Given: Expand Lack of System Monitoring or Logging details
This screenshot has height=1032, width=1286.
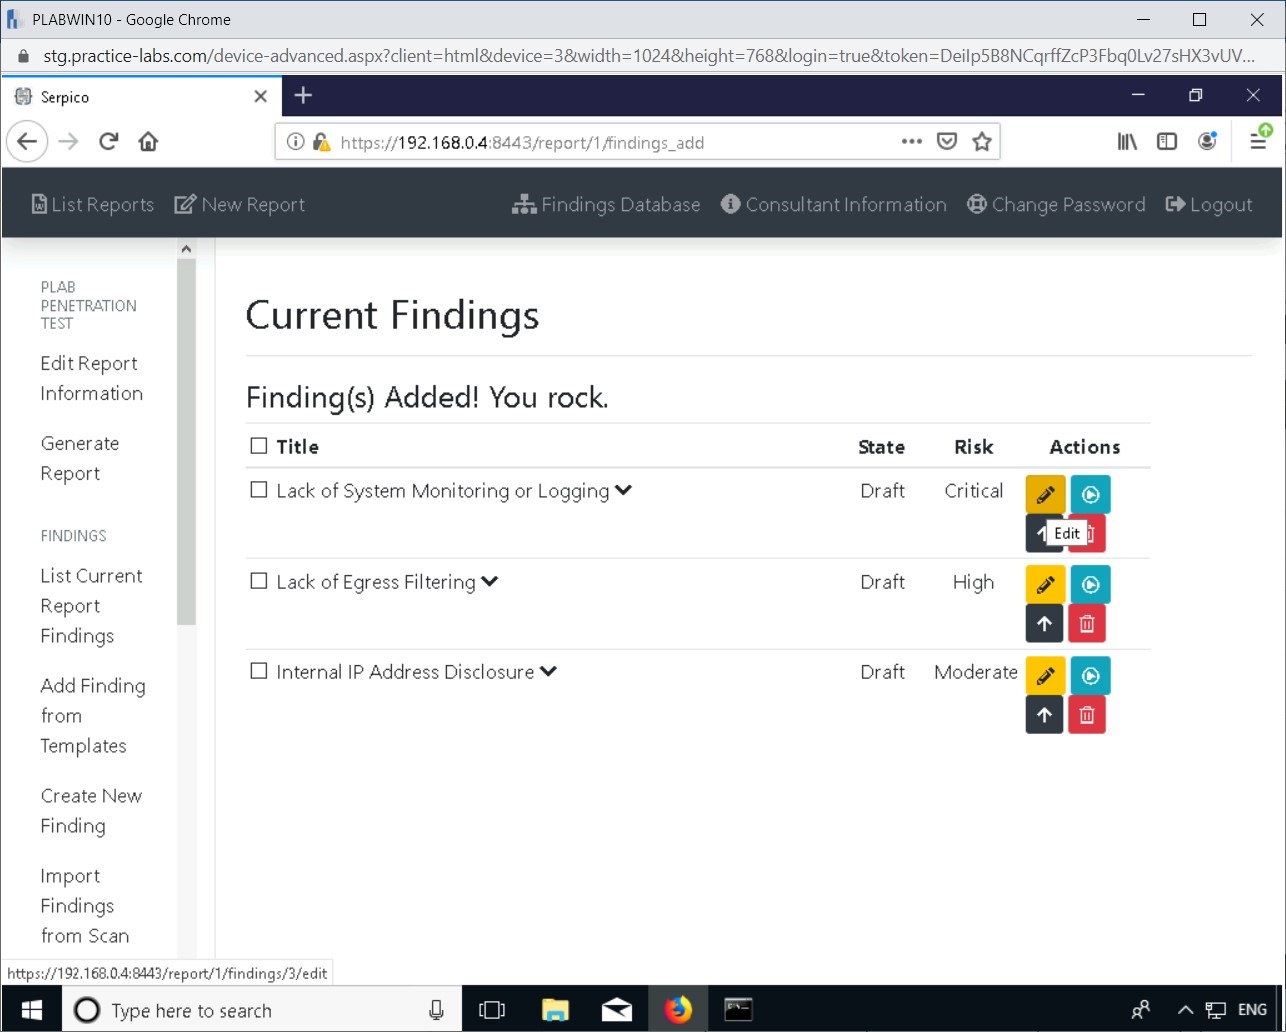Looking at the screenshot, I should (623, 490).
